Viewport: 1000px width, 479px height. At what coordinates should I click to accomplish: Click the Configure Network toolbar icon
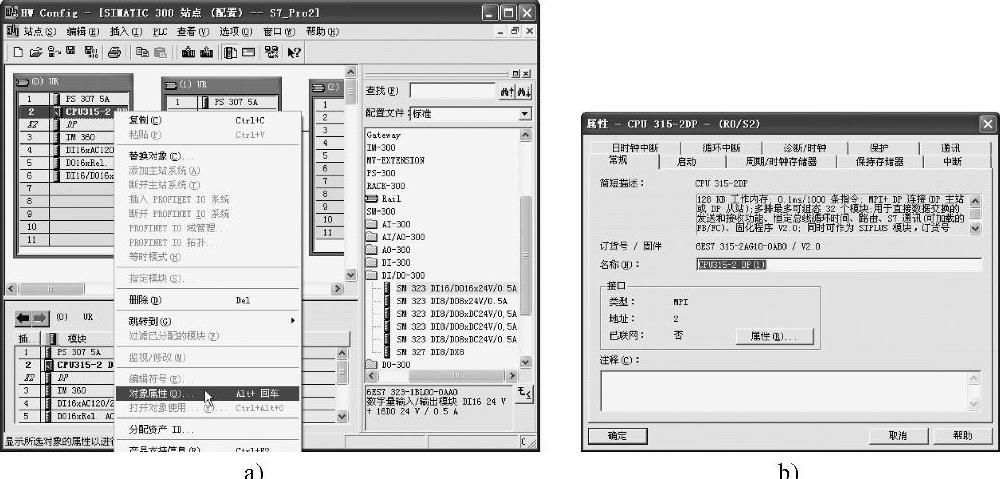tap(272, 53)
